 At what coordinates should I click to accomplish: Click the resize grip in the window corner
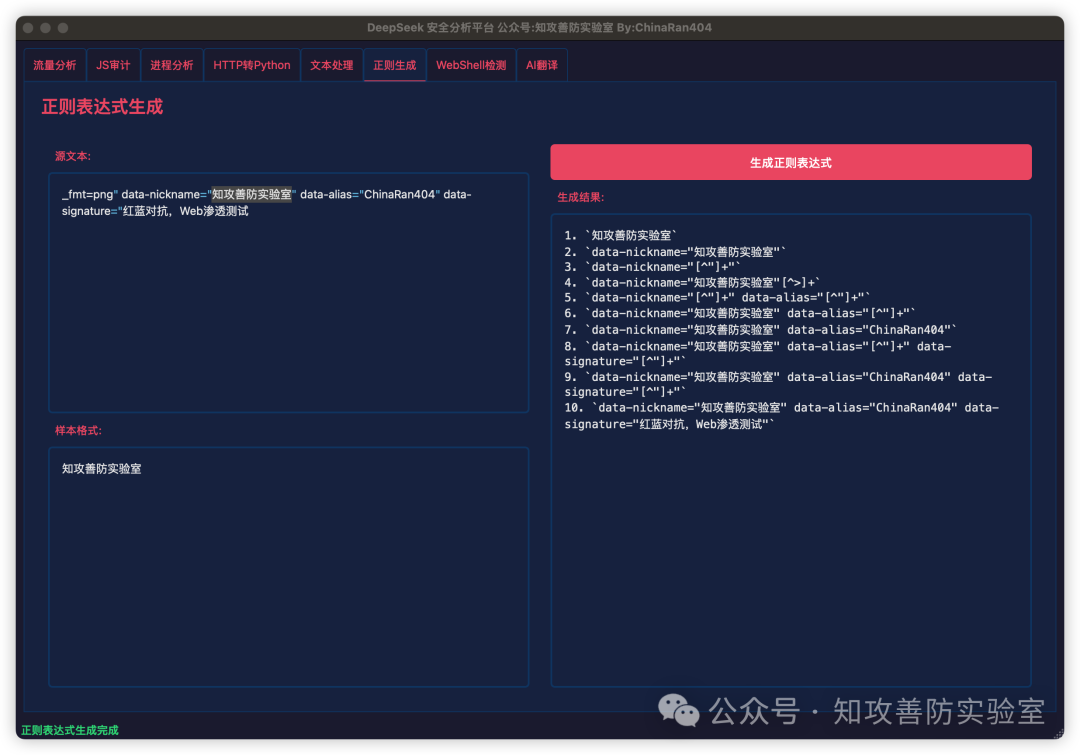point(1057,732)
